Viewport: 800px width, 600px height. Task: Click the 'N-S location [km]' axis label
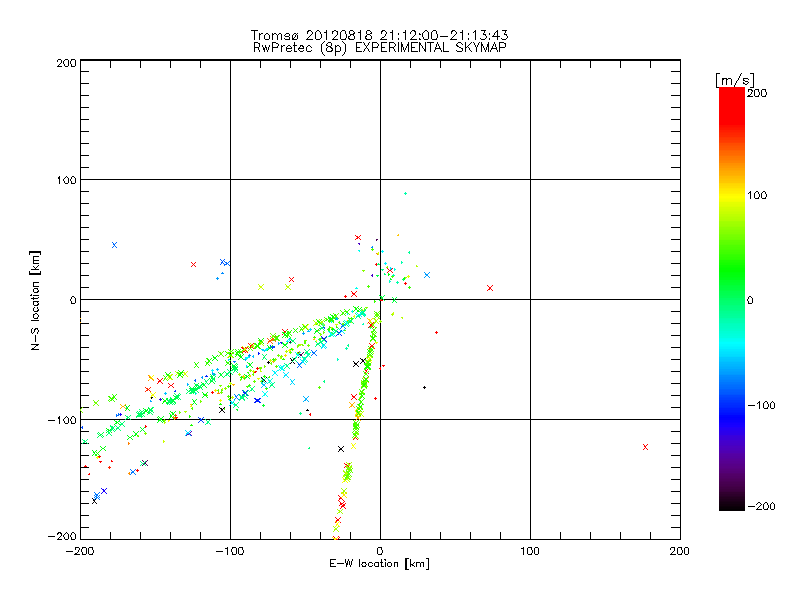tap(35, 301)
